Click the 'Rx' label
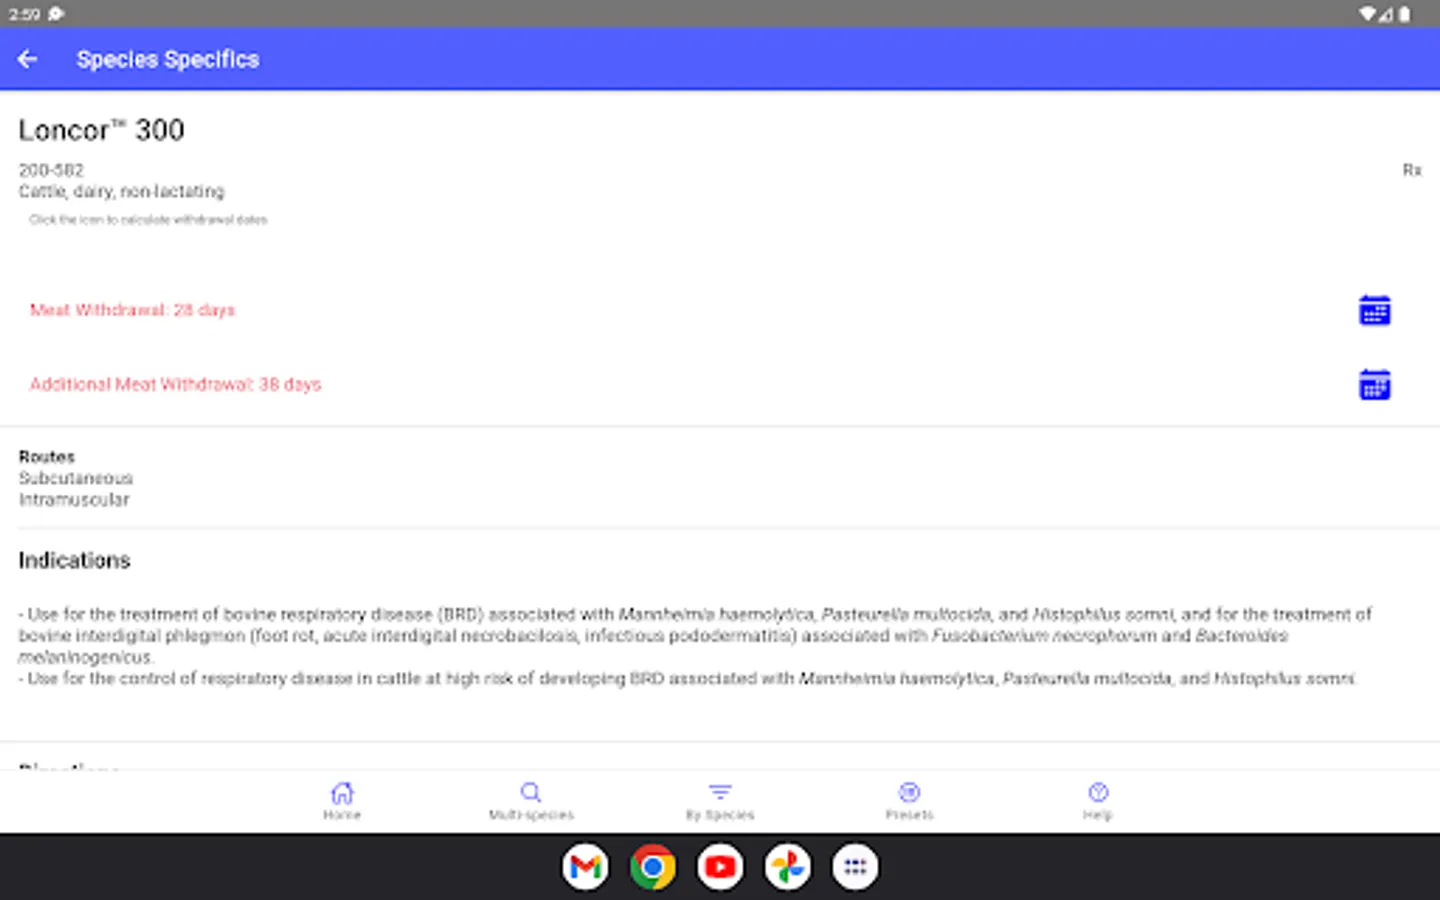The height and width of the screenshot is (900, 1440). pyautogui.click(x=1411, y=170)
